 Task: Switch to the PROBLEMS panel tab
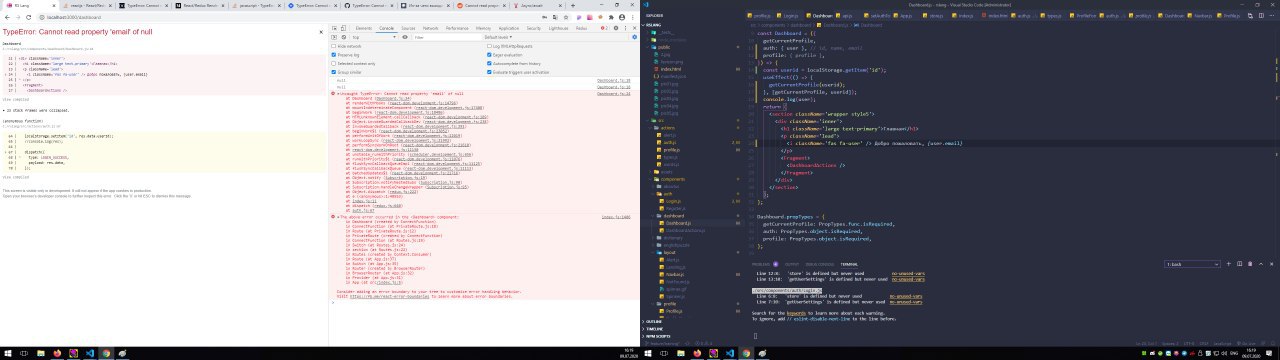[x=760, y=264]
